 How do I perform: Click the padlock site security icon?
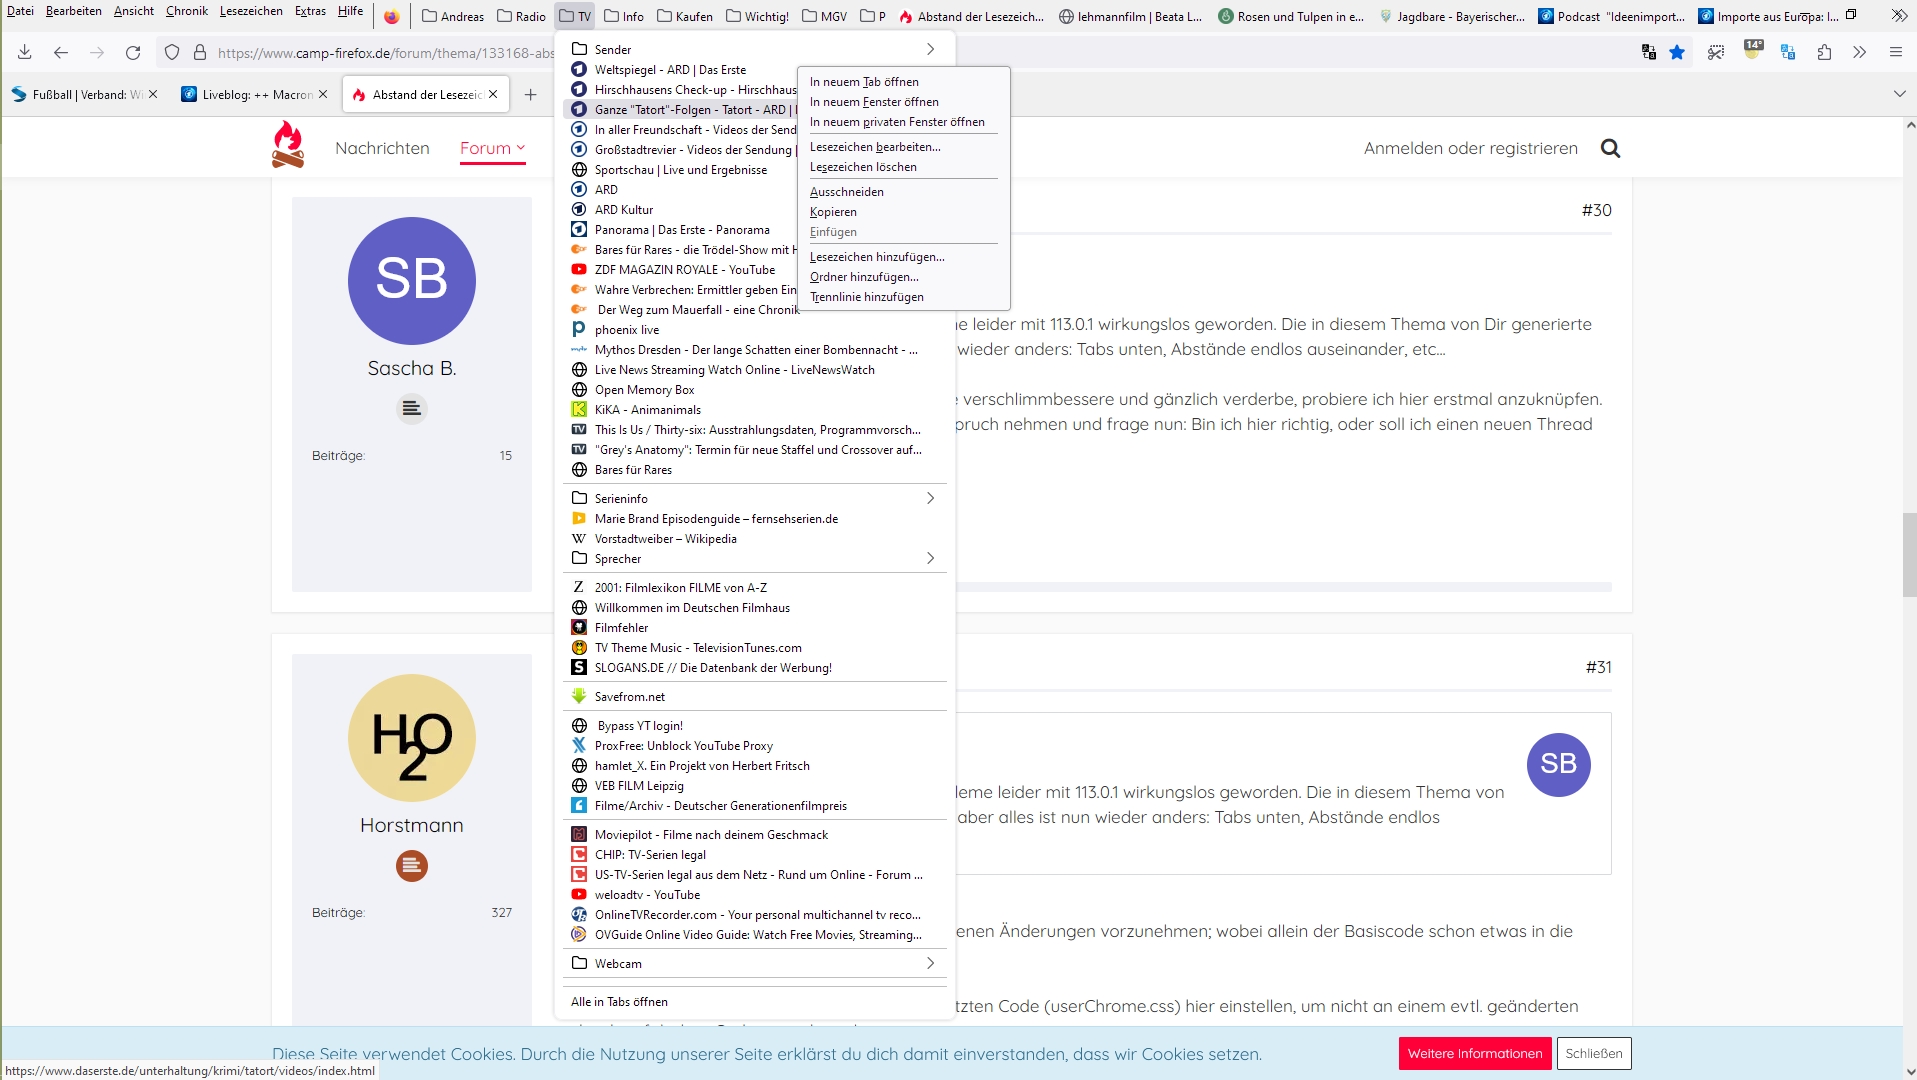(x=200, y=53)
